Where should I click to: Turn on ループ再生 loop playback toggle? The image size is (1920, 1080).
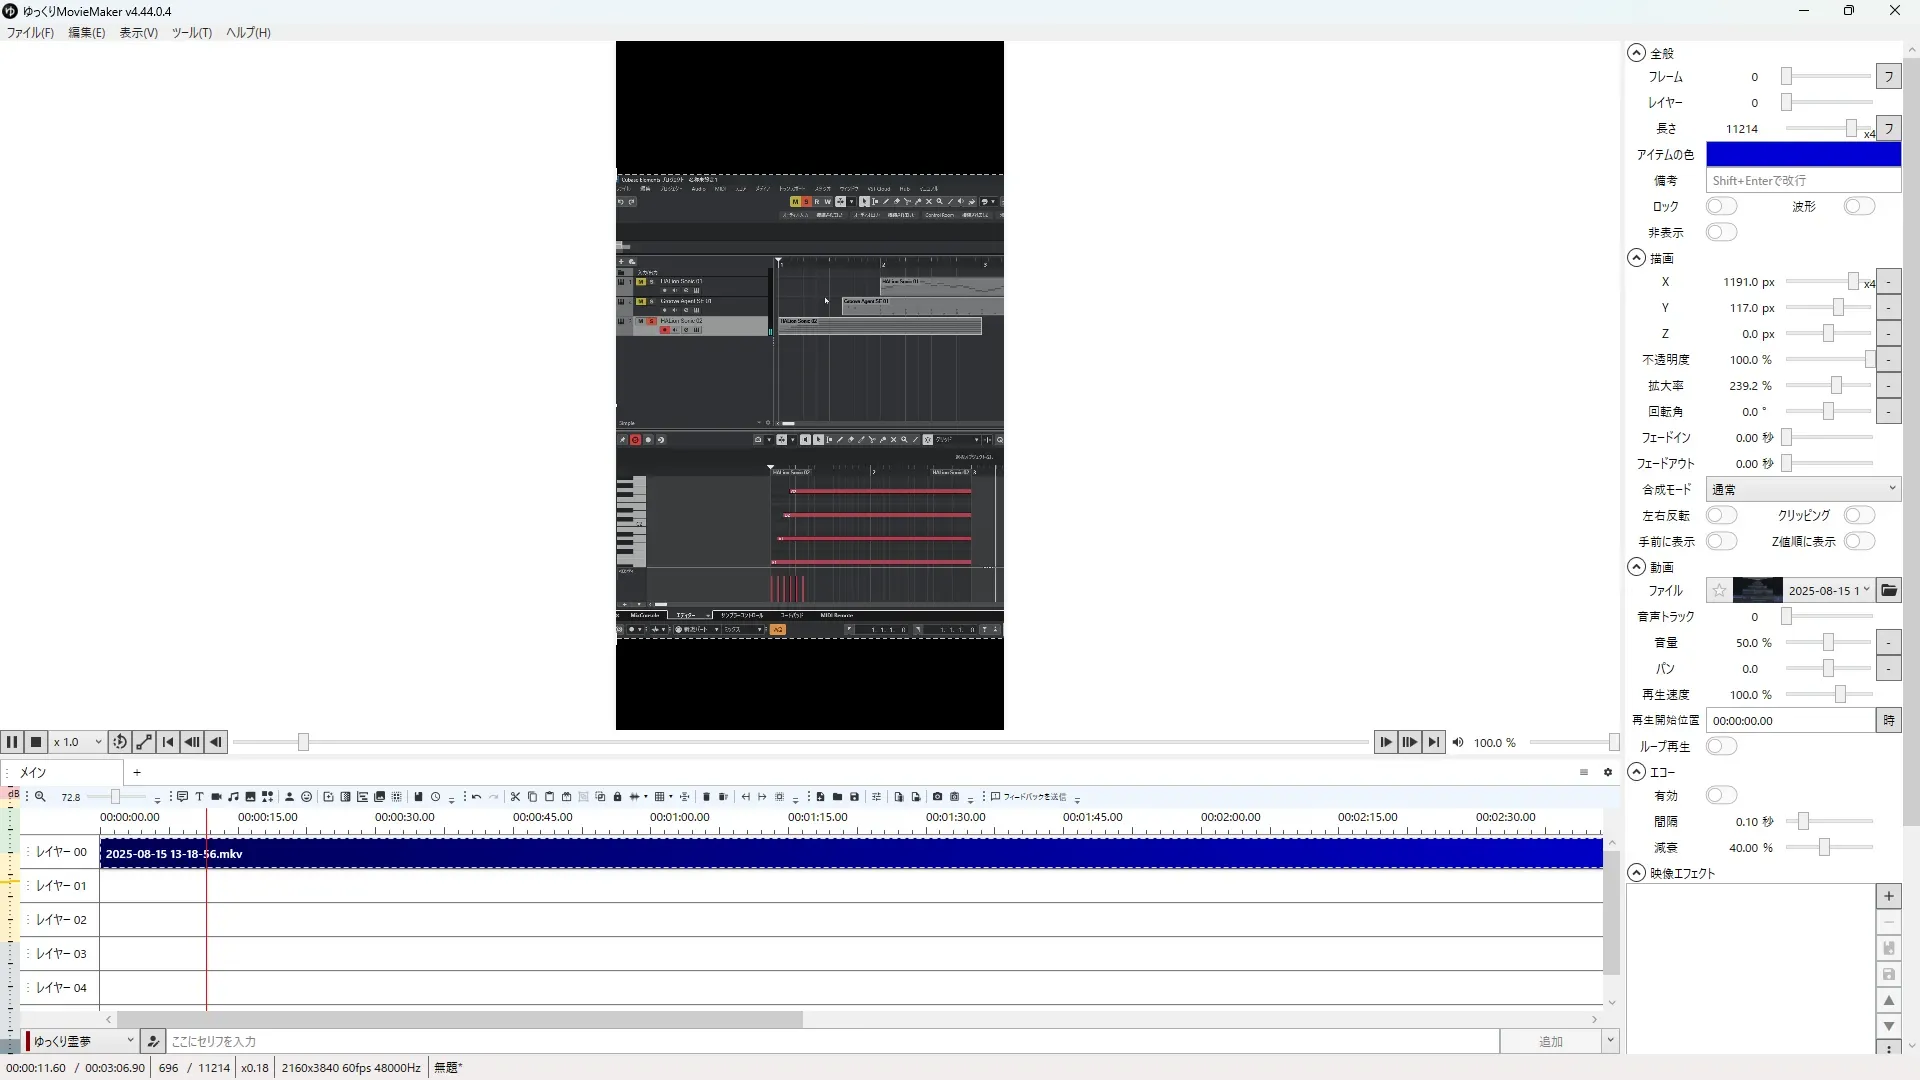[1721, 746]
